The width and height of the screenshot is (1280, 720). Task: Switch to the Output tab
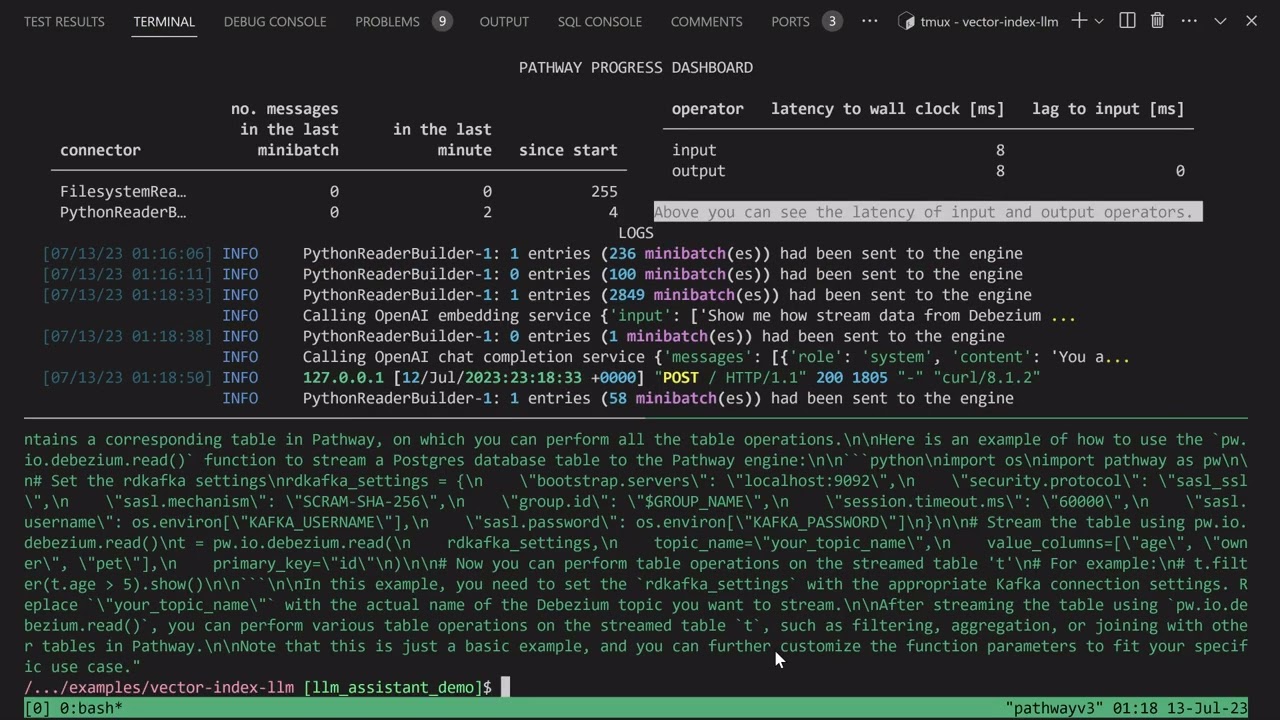coord(504,21)
